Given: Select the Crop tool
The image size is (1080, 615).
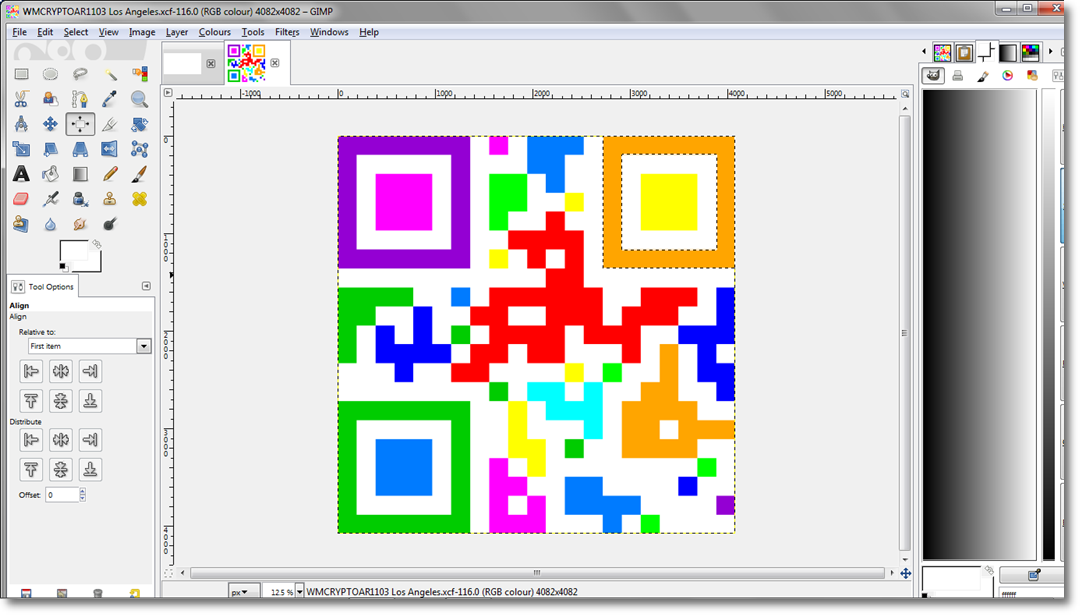Looking at the screenshot, I should pos(110,124).
